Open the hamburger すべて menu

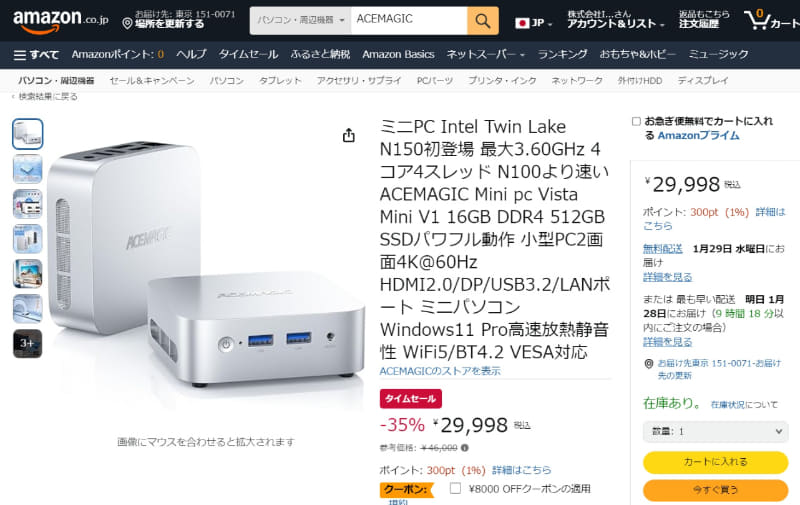pyautogui.click(x=37, y=54)
